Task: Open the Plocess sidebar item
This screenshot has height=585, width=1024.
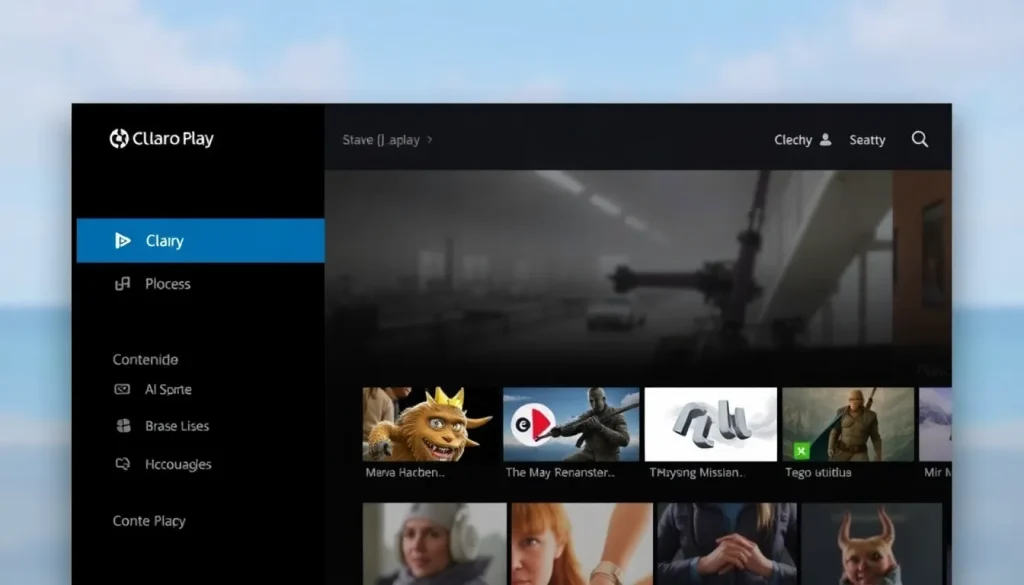Action: pos(168,284)
